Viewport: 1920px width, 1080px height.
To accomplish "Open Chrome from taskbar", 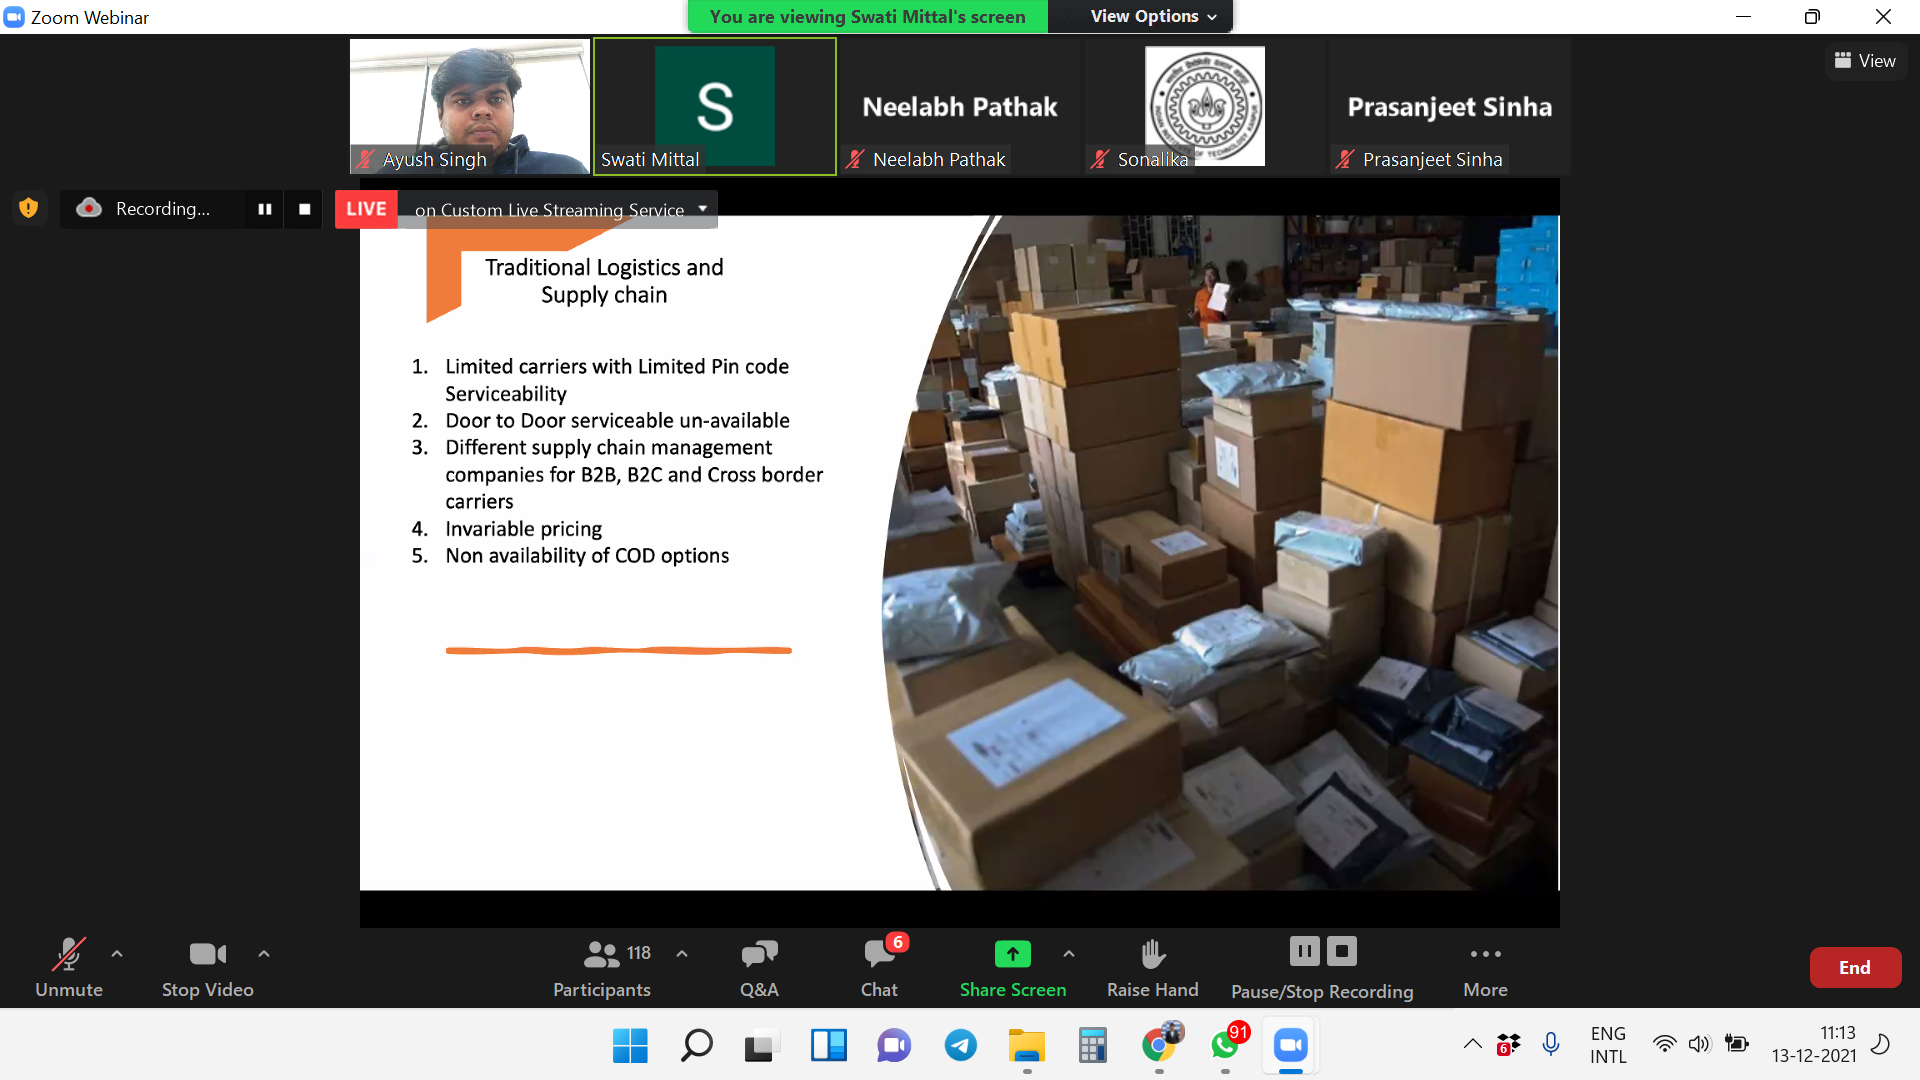I will tap(1159, 1046).
